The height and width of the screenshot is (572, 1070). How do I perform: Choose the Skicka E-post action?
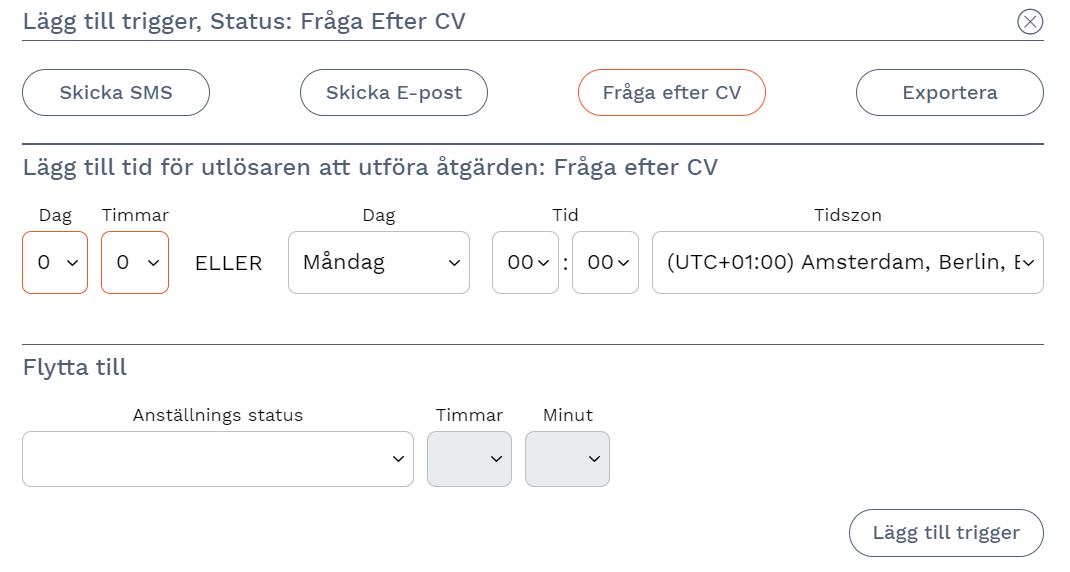tap(394, 93)
